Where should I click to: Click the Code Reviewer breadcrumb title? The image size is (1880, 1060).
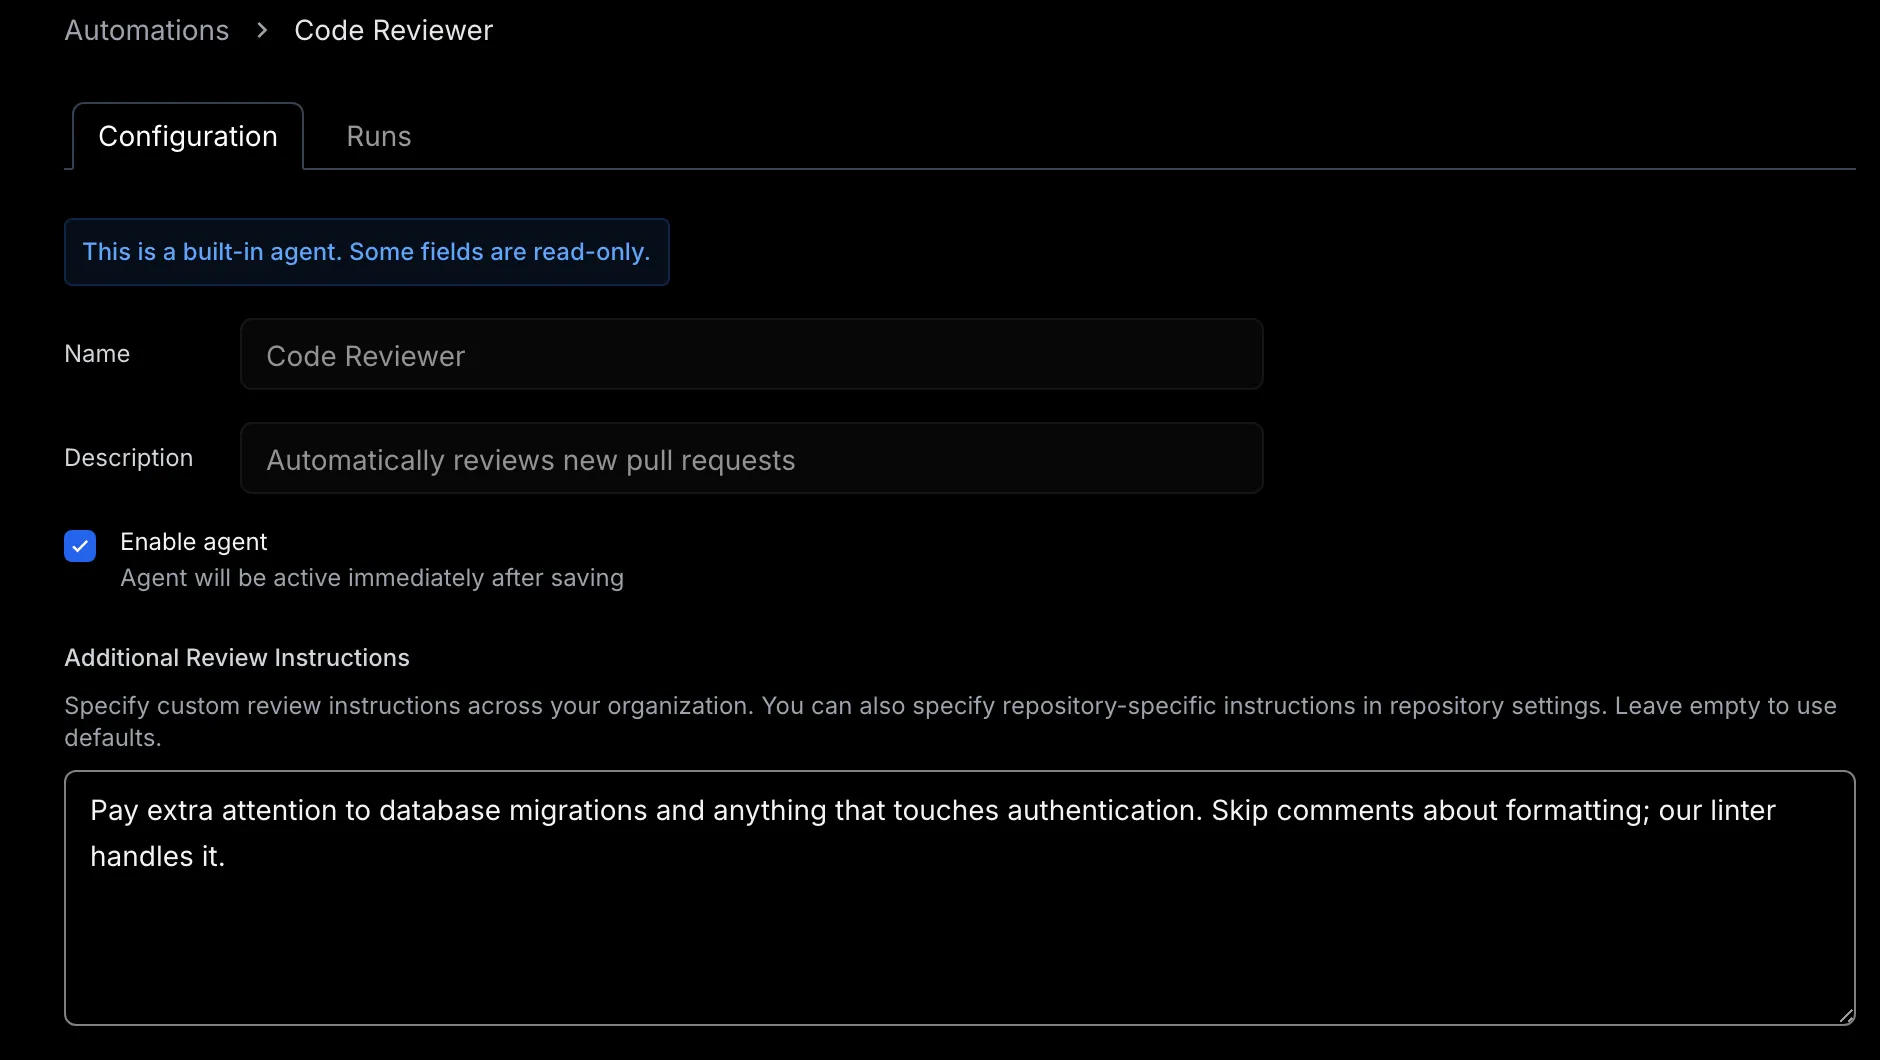[x=393, y=30]
